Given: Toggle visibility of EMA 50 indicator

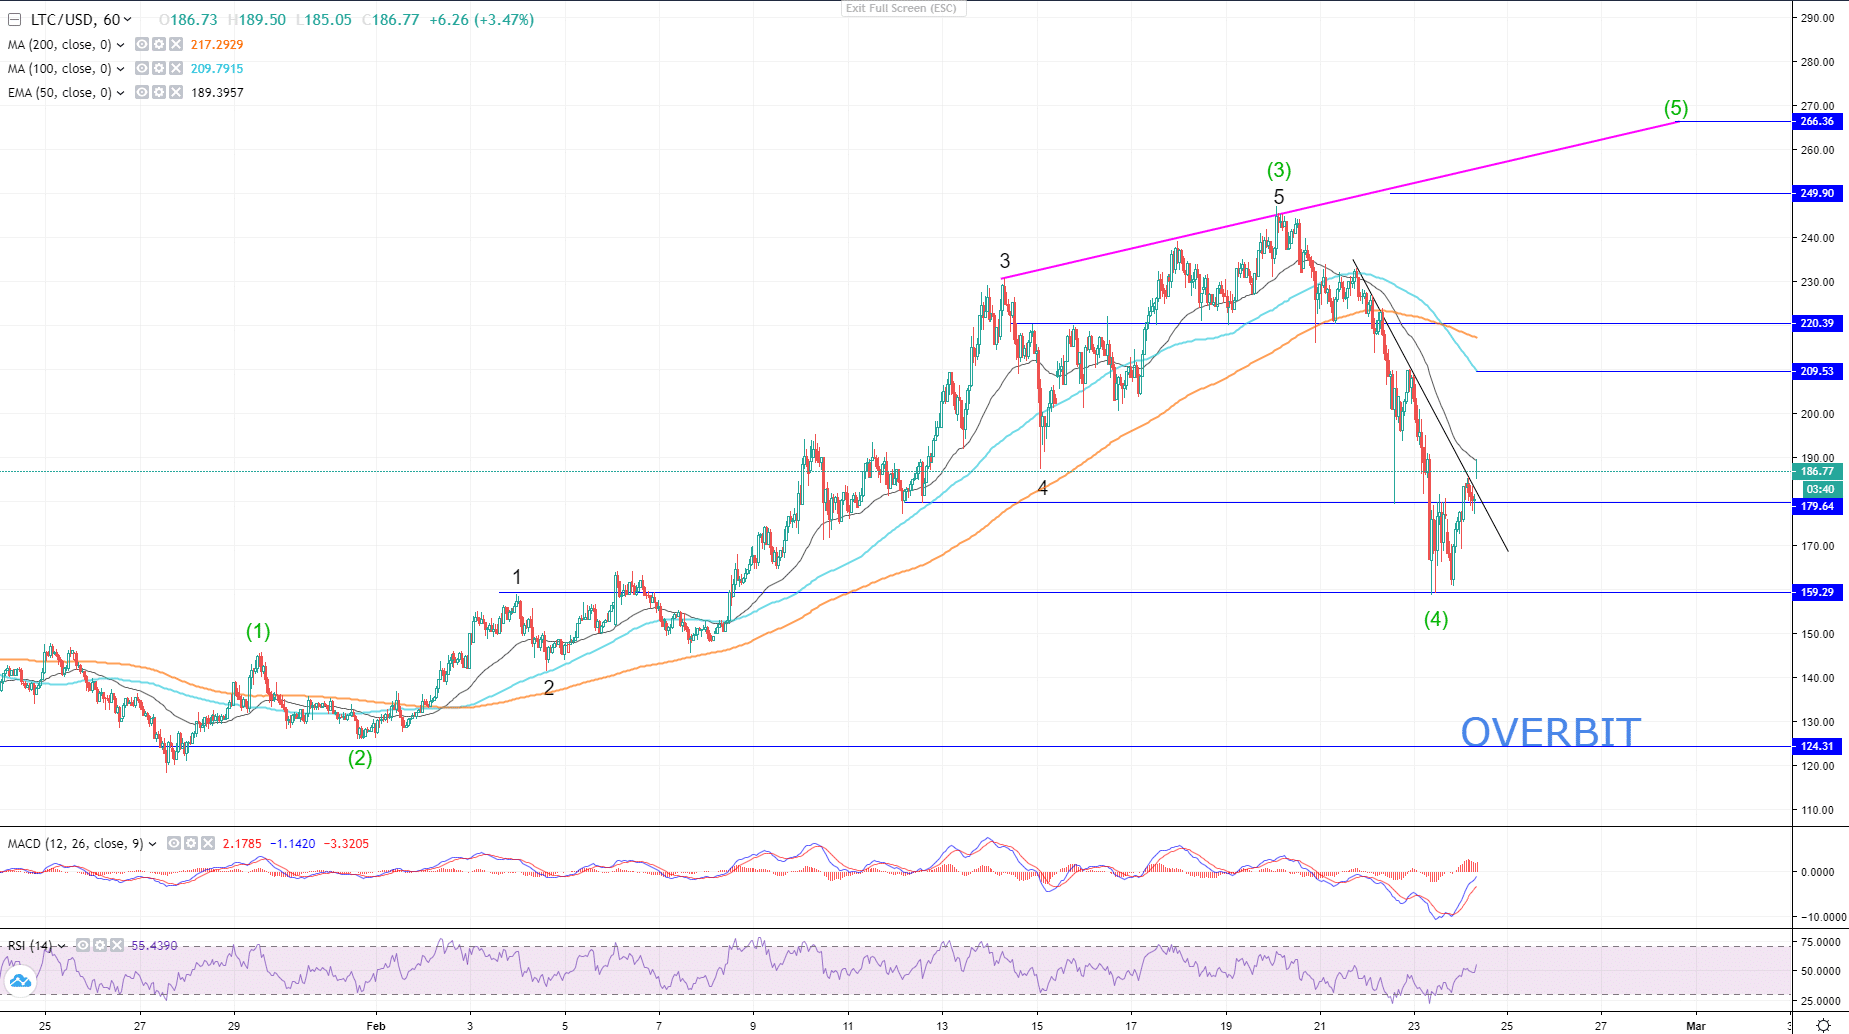Looking at the screenshot, I should click(142, 92).
